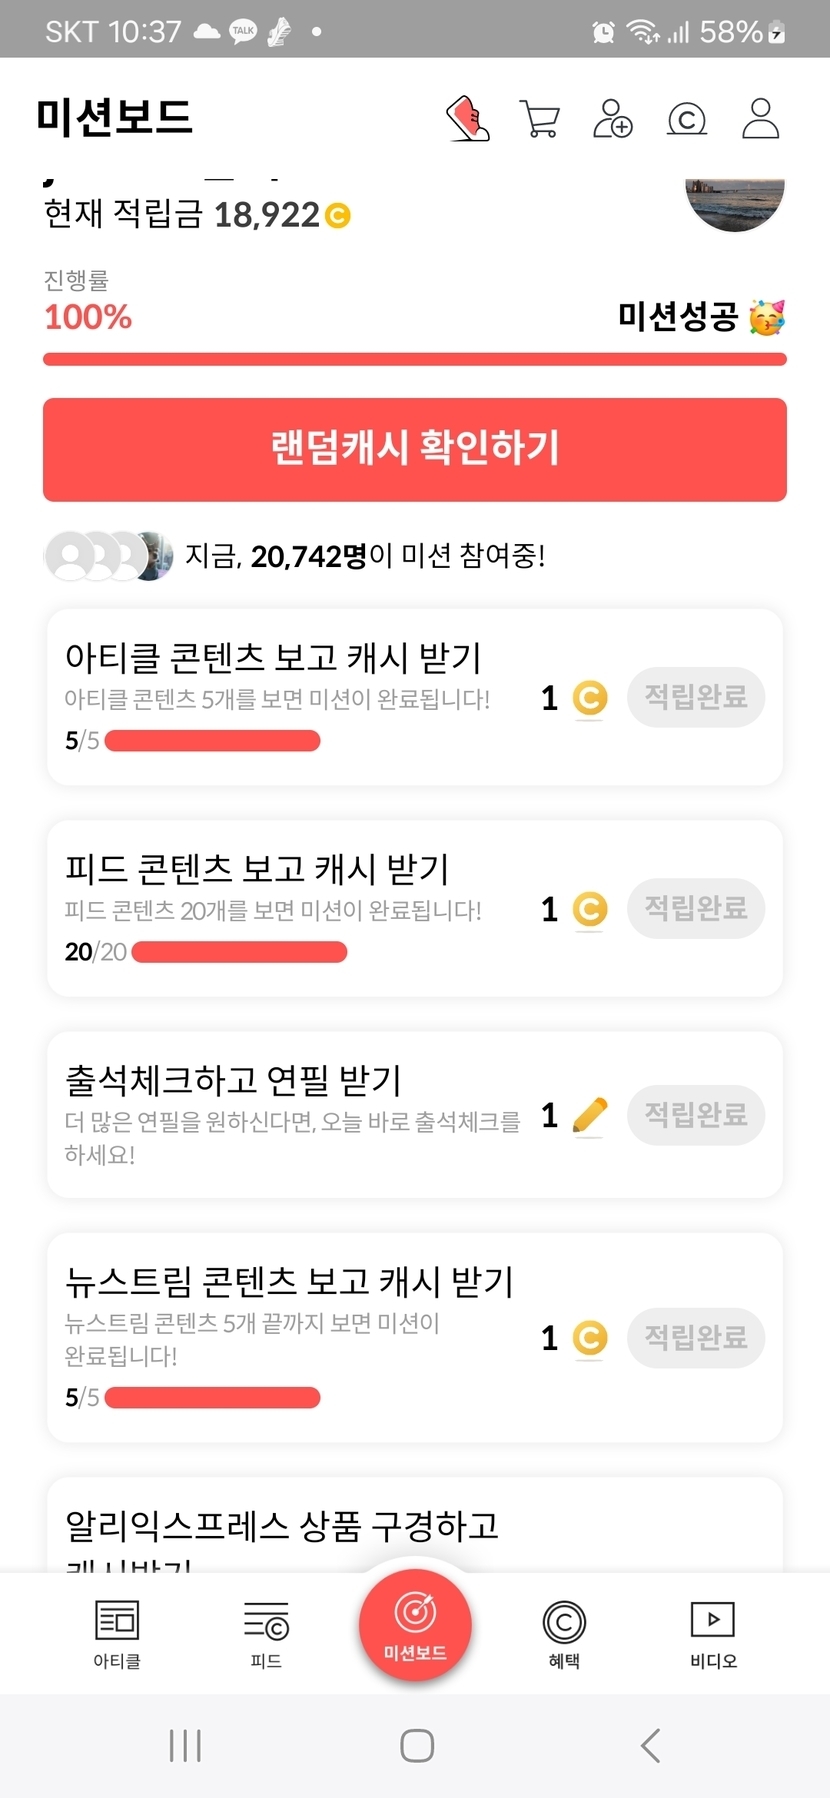Tap 적립완료 on 출석체크 mission
The width and height of the screenshot is (830, 1798).
(x=696, y=1114)
